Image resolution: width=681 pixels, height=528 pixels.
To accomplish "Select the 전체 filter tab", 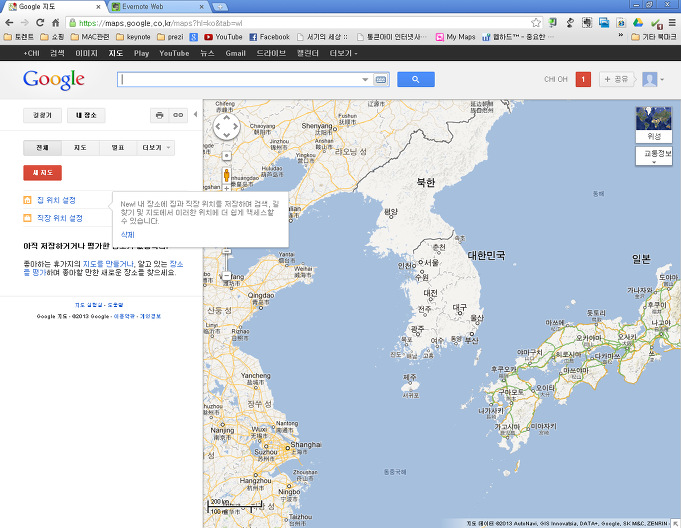I will coord(42,148).
